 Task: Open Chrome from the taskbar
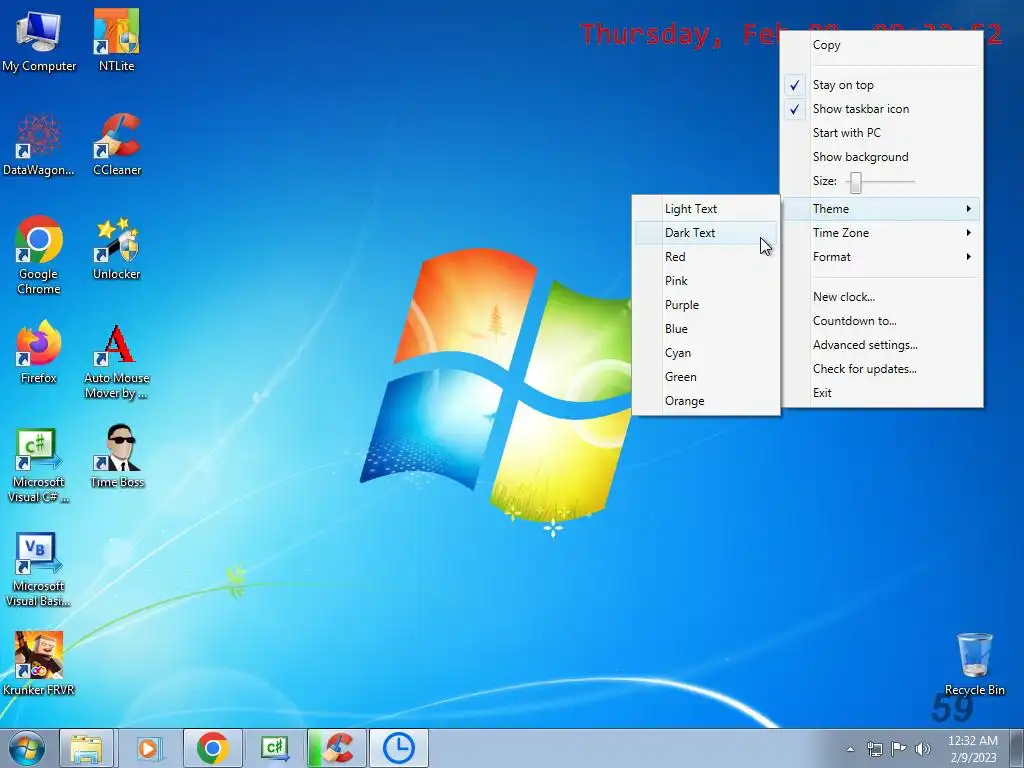(212, 748)
